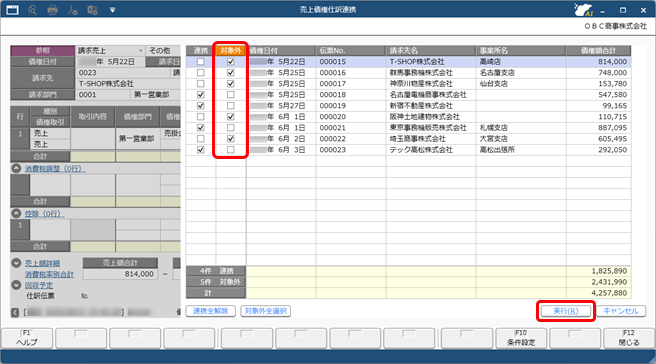The width and height of the screenshot is (656, 364).
Task: Click the left arrow navigation icon at bottom-left
Action: click(x=15, y=312)
